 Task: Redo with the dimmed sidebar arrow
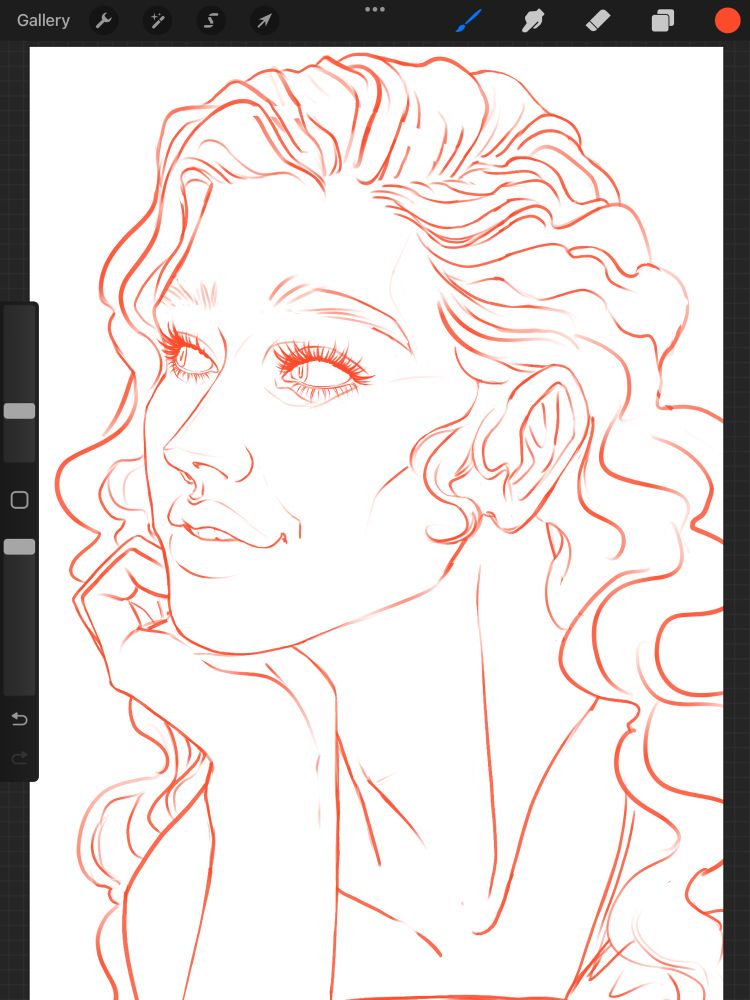click(x=20, y=758)
